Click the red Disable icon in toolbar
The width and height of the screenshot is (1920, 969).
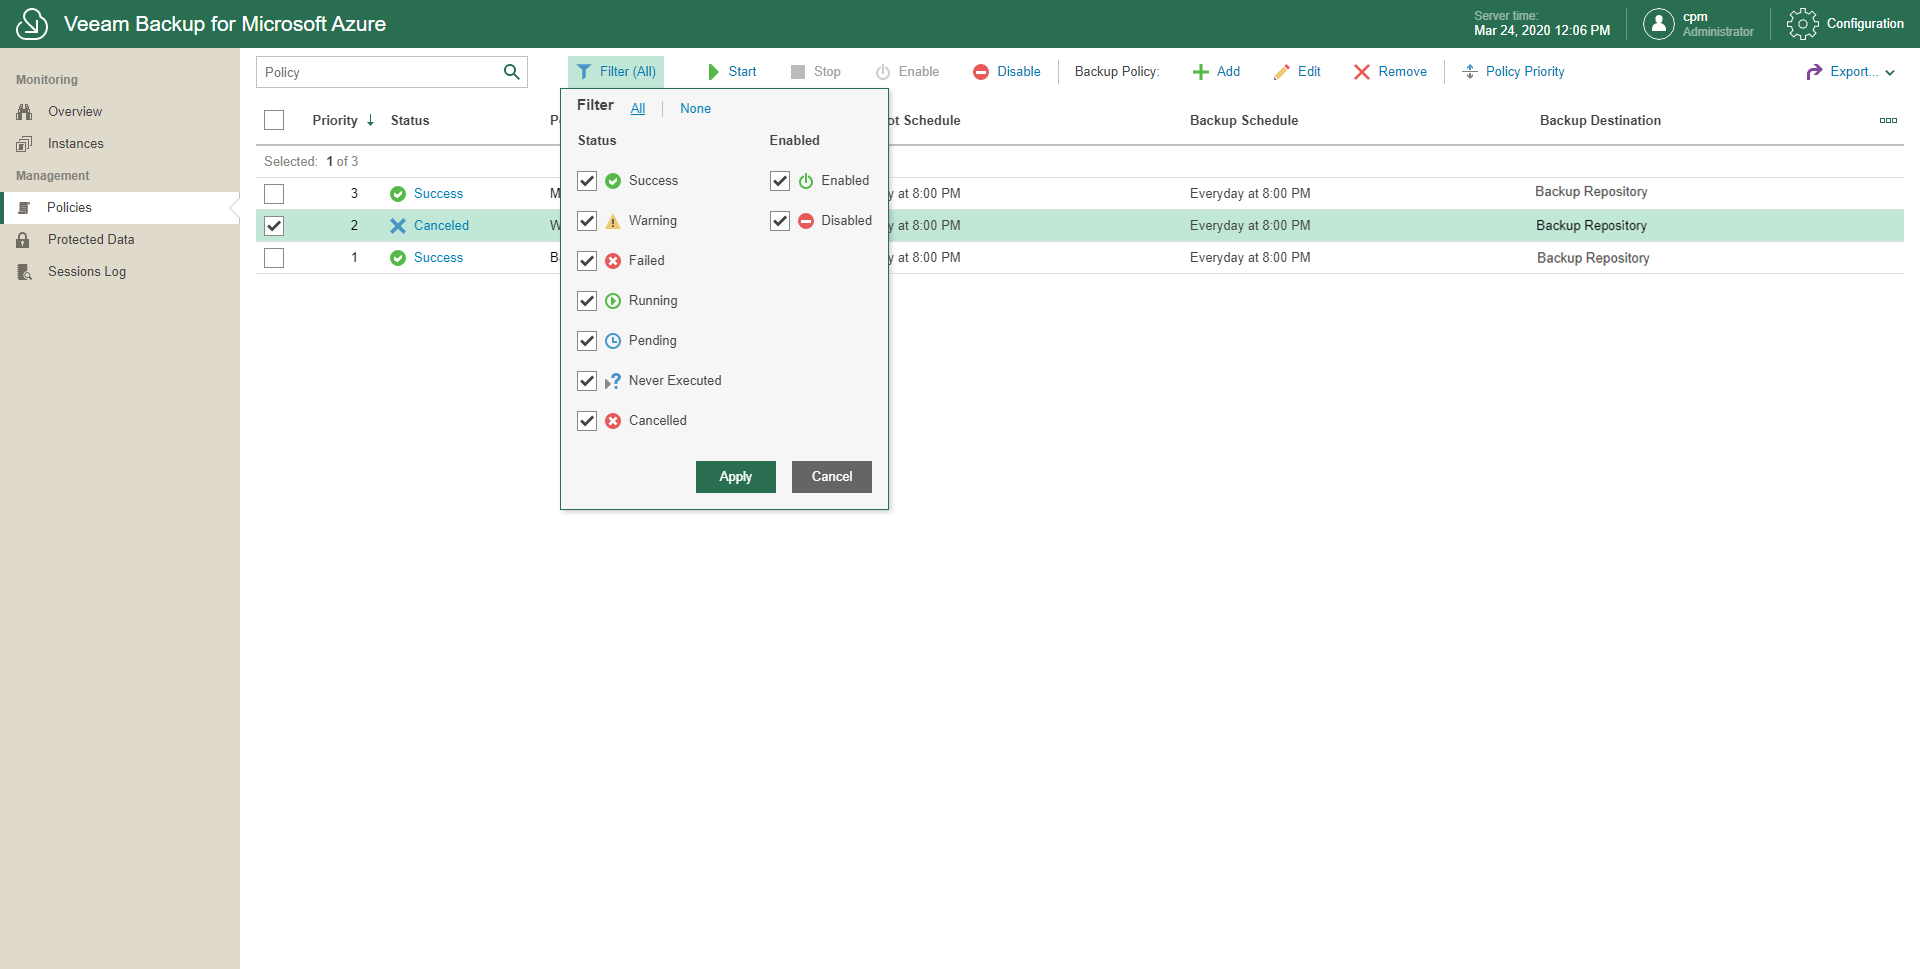coord(981,72)
